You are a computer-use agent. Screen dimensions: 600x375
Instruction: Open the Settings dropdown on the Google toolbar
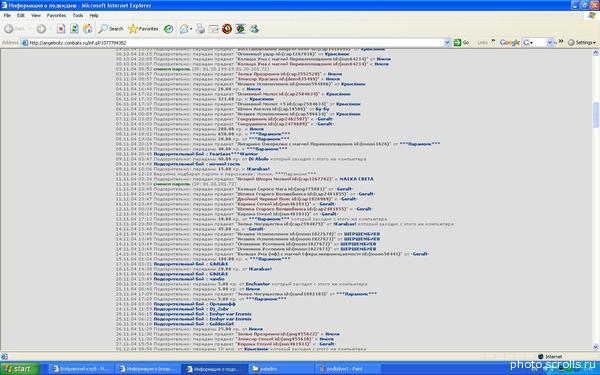[x=582, y=42]
